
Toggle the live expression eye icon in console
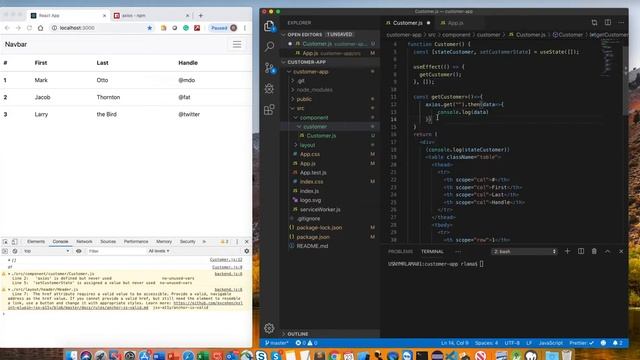tap(79, 251)
